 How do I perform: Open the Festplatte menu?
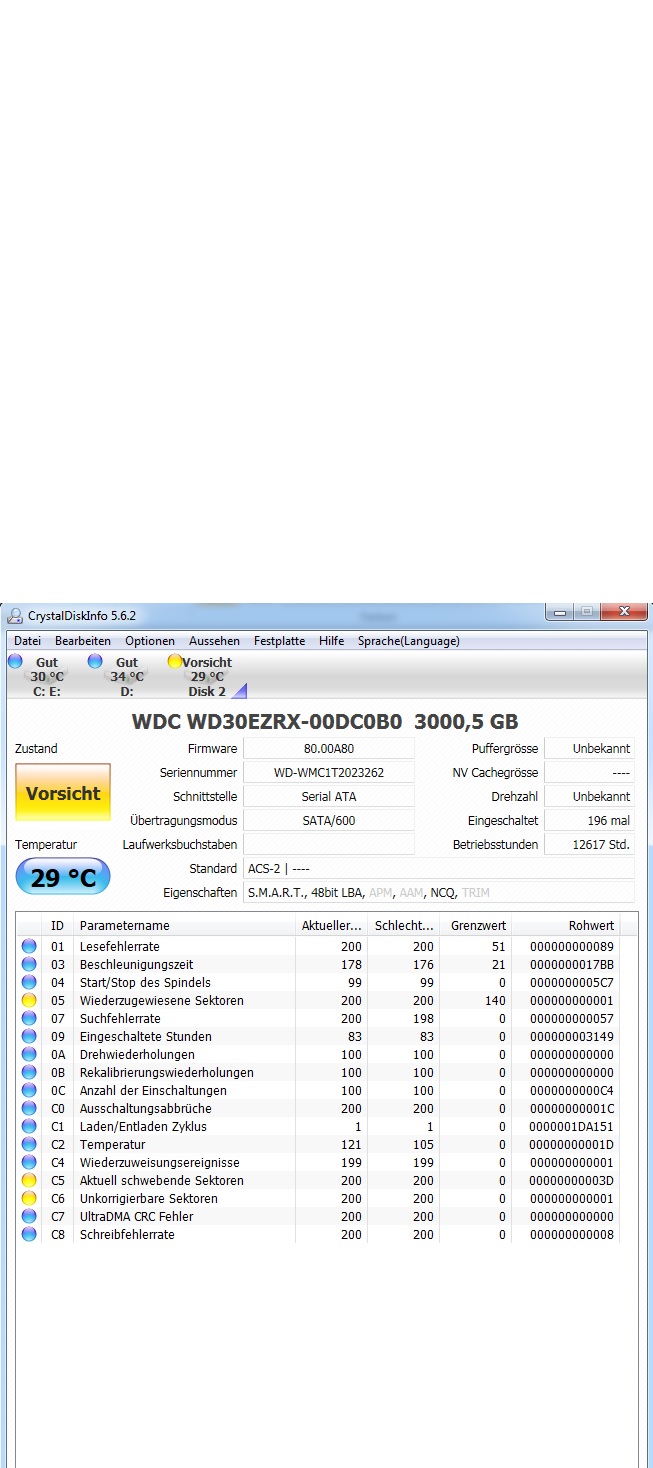pos(279,641)
